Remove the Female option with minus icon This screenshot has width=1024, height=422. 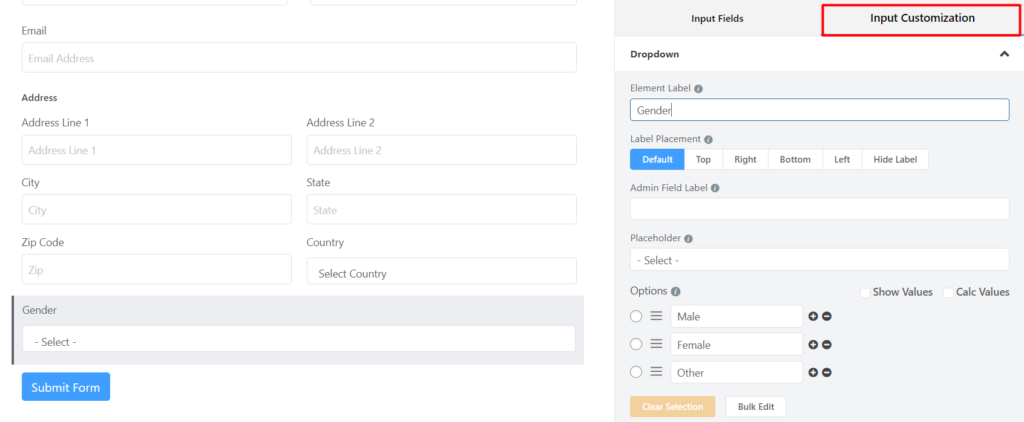point(827,345)
